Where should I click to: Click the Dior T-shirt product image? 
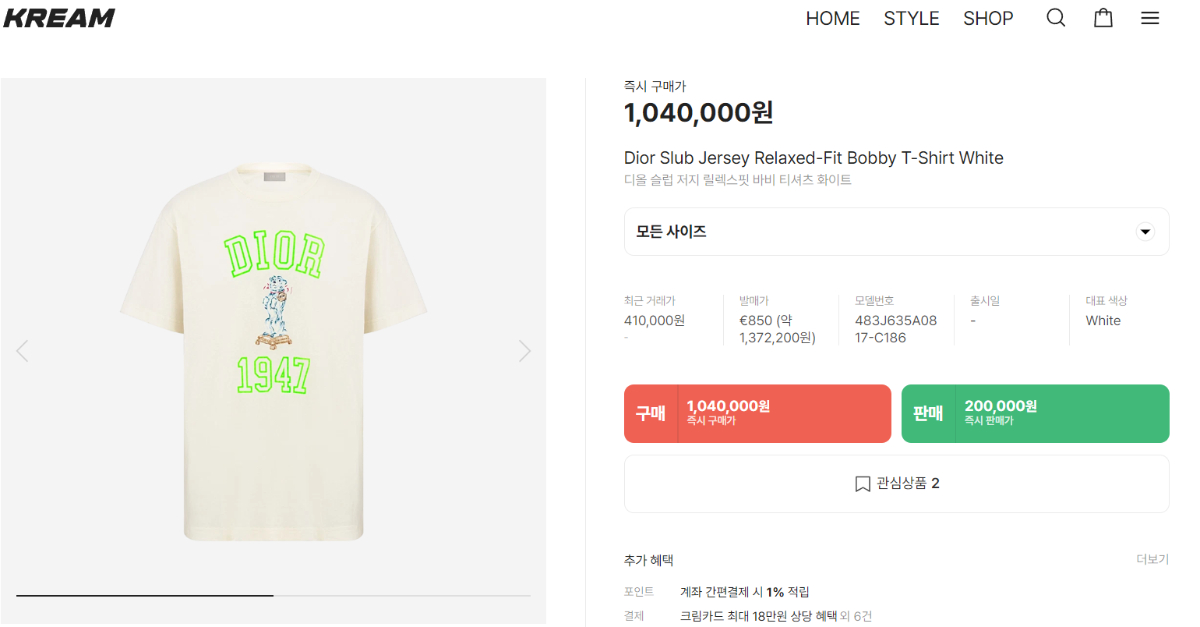click(x=273, y=350)
